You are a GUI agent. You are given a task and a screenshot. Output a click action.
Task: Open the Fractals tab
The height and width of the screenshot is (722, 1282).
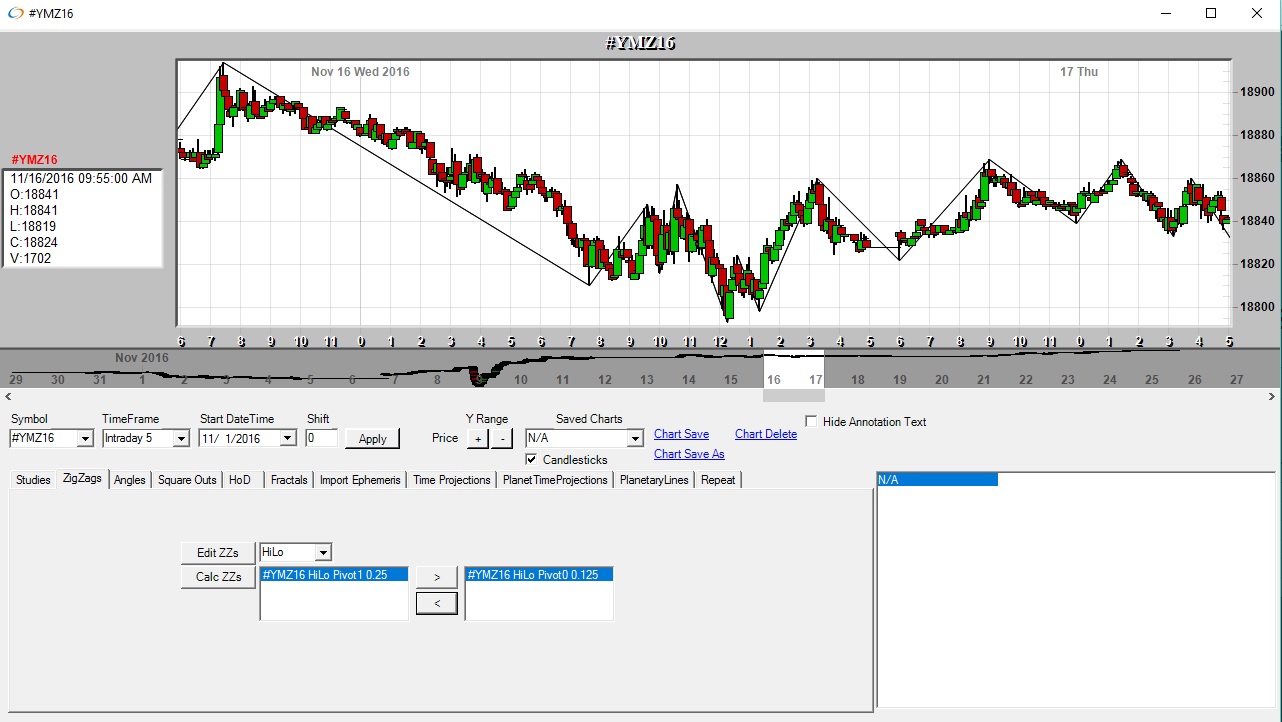click(x=289, y=480)
